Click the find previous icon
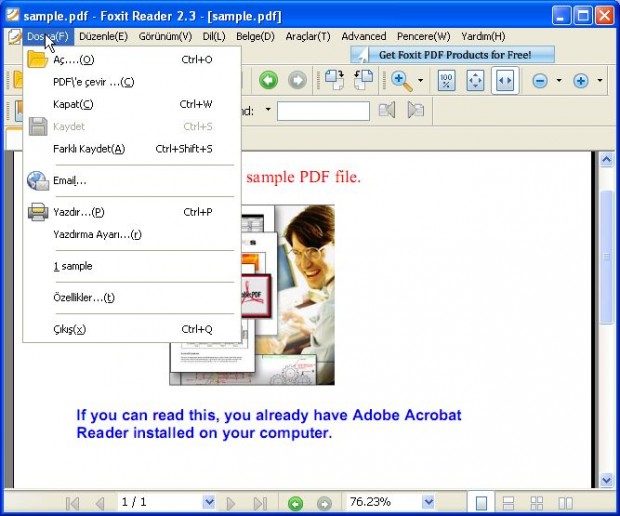This screenshot has height=516, width=620. click(x=387, y=110)
